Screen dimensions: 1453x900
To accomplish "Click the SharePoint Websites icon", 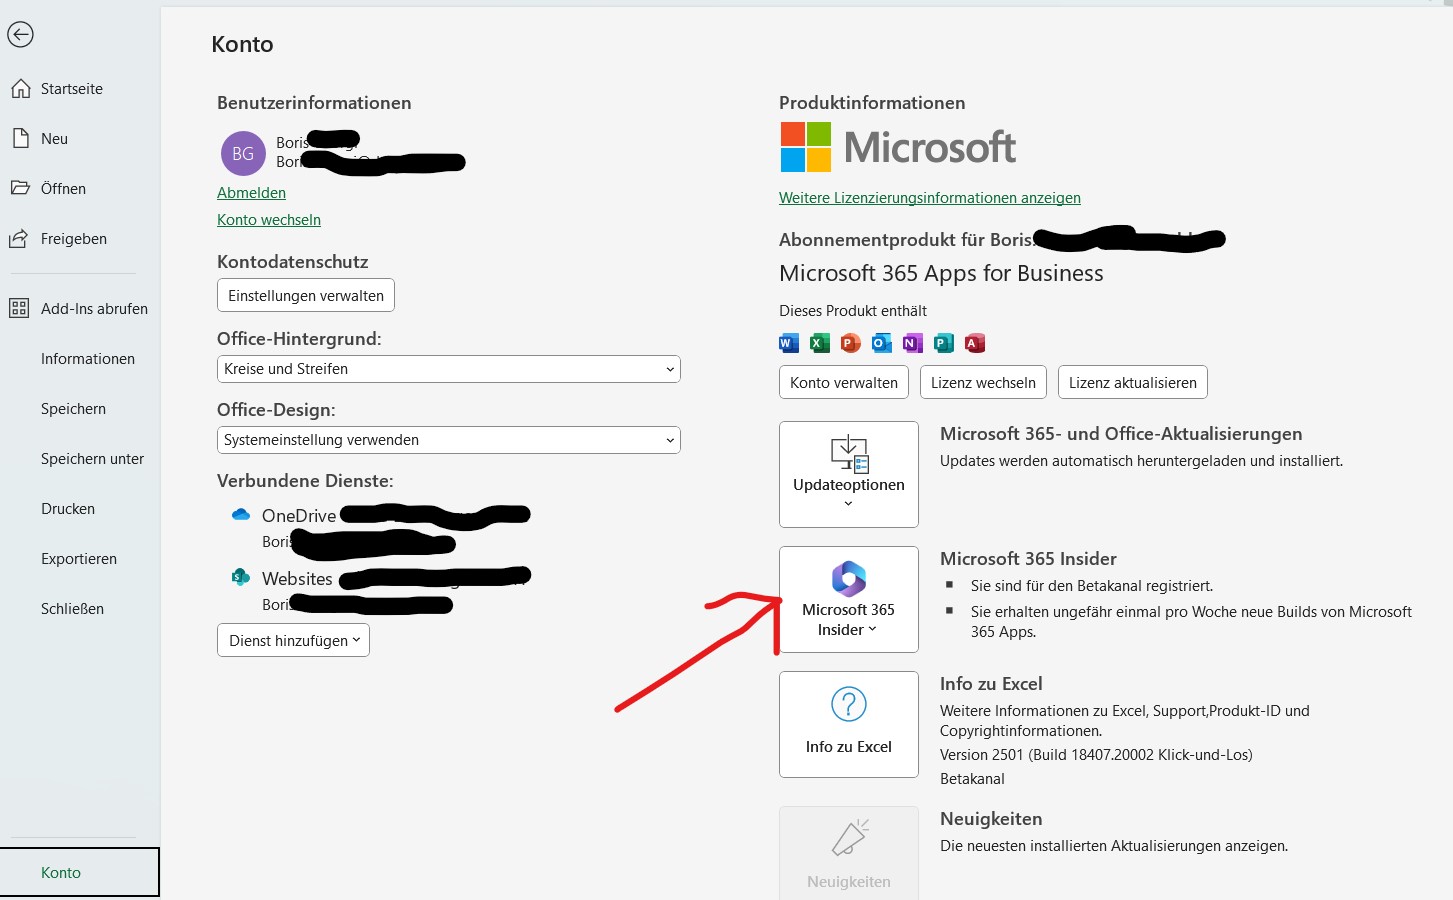I will tap(241, 577).
